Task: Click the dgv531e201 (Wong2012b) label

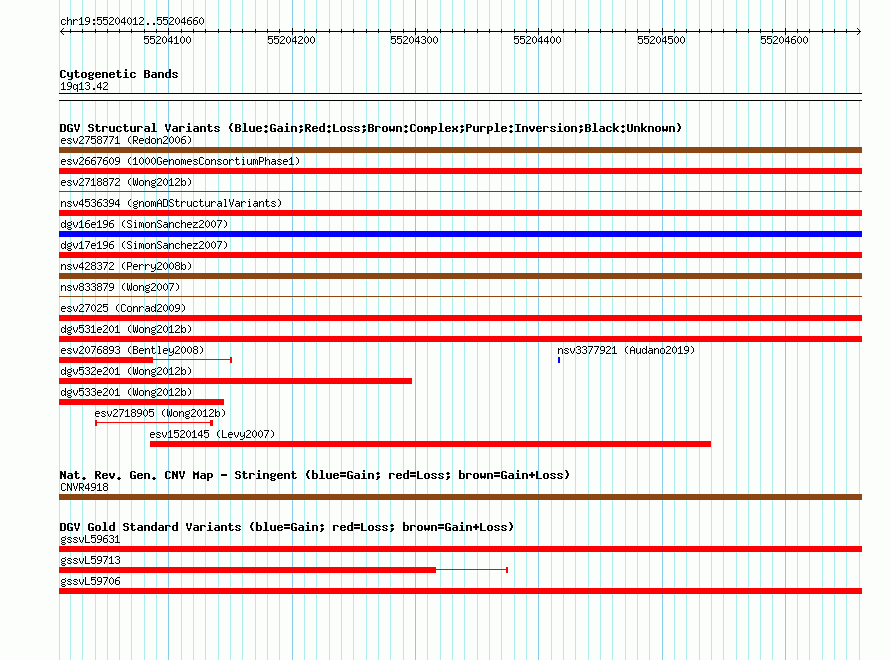Action: [x=126, y=329]
